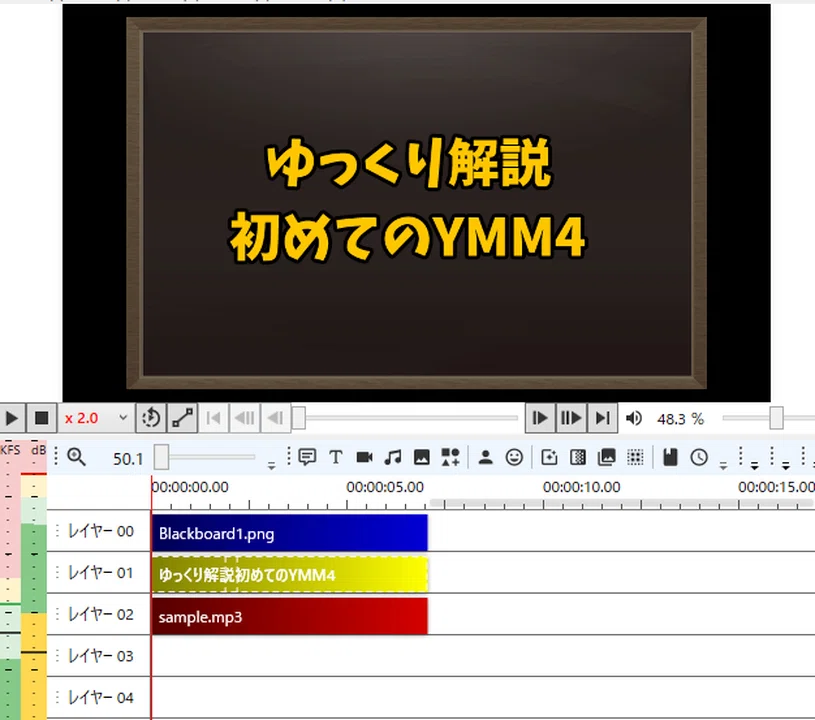Add a frame buffer item with the stacked images icon

(607, 457)
